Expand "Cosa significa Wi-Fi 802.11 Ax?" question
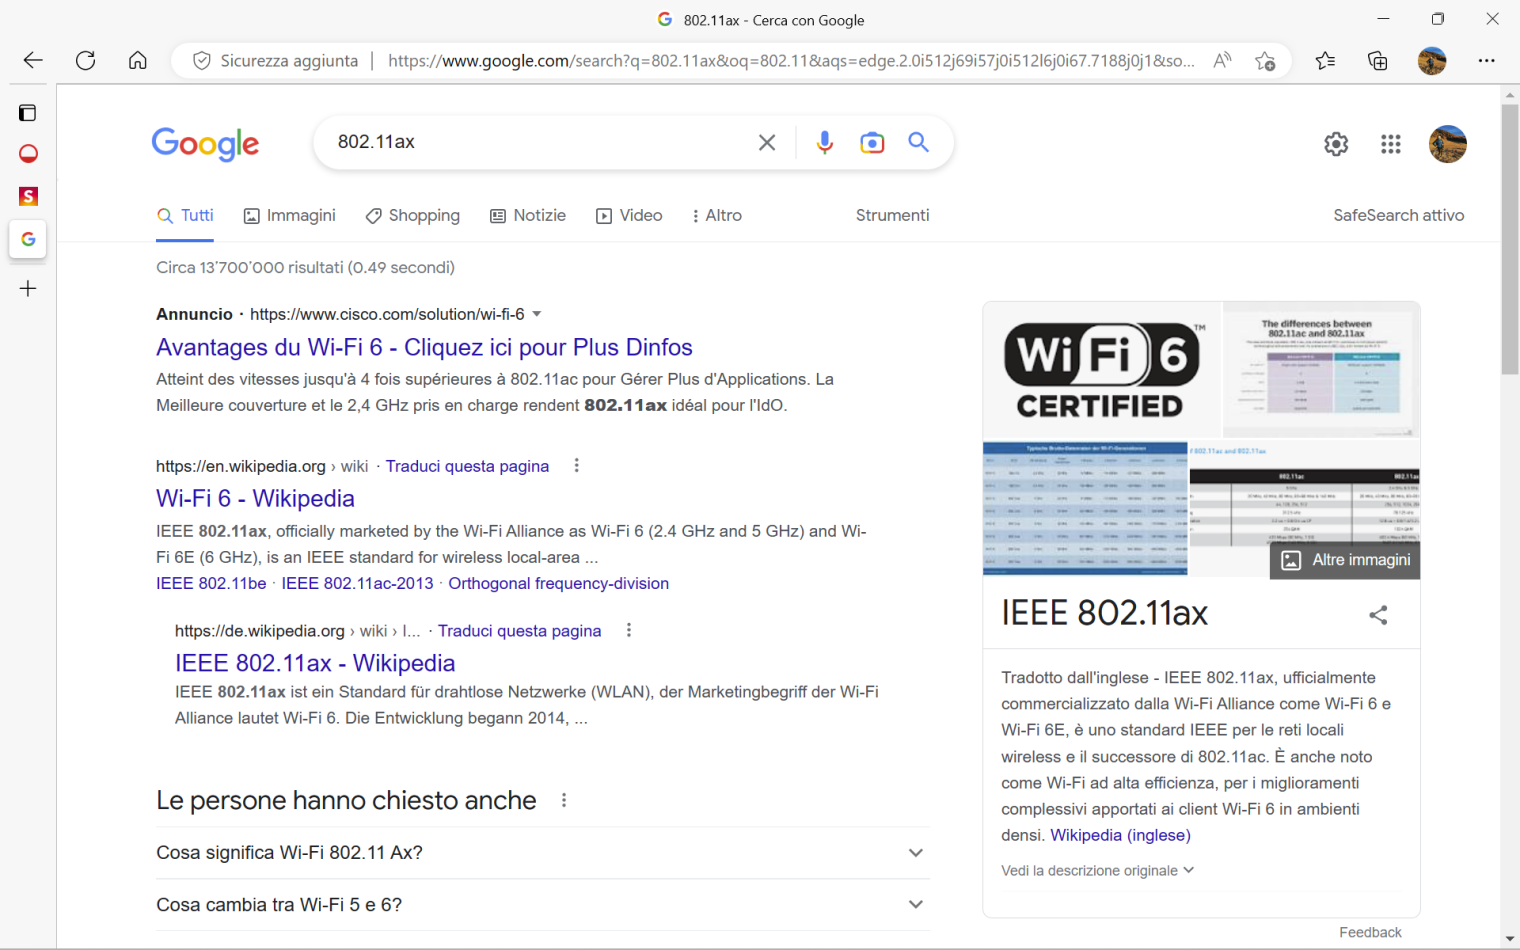Viewport: 1520px width, 950px height. (x=915, y=853)
